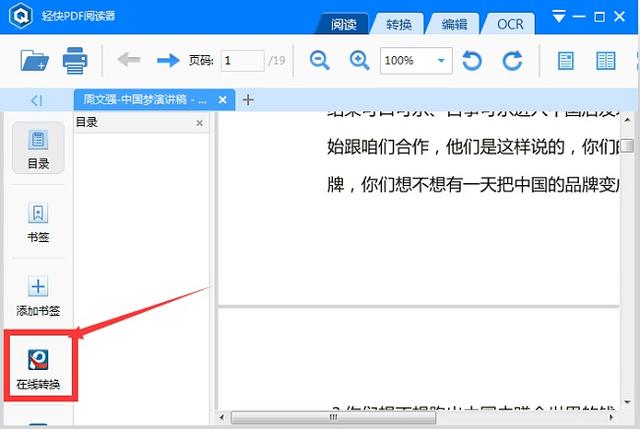This screenshot has height=429, width=640.
Task: Switch to the 转换 tab
Action: (401, 24)
